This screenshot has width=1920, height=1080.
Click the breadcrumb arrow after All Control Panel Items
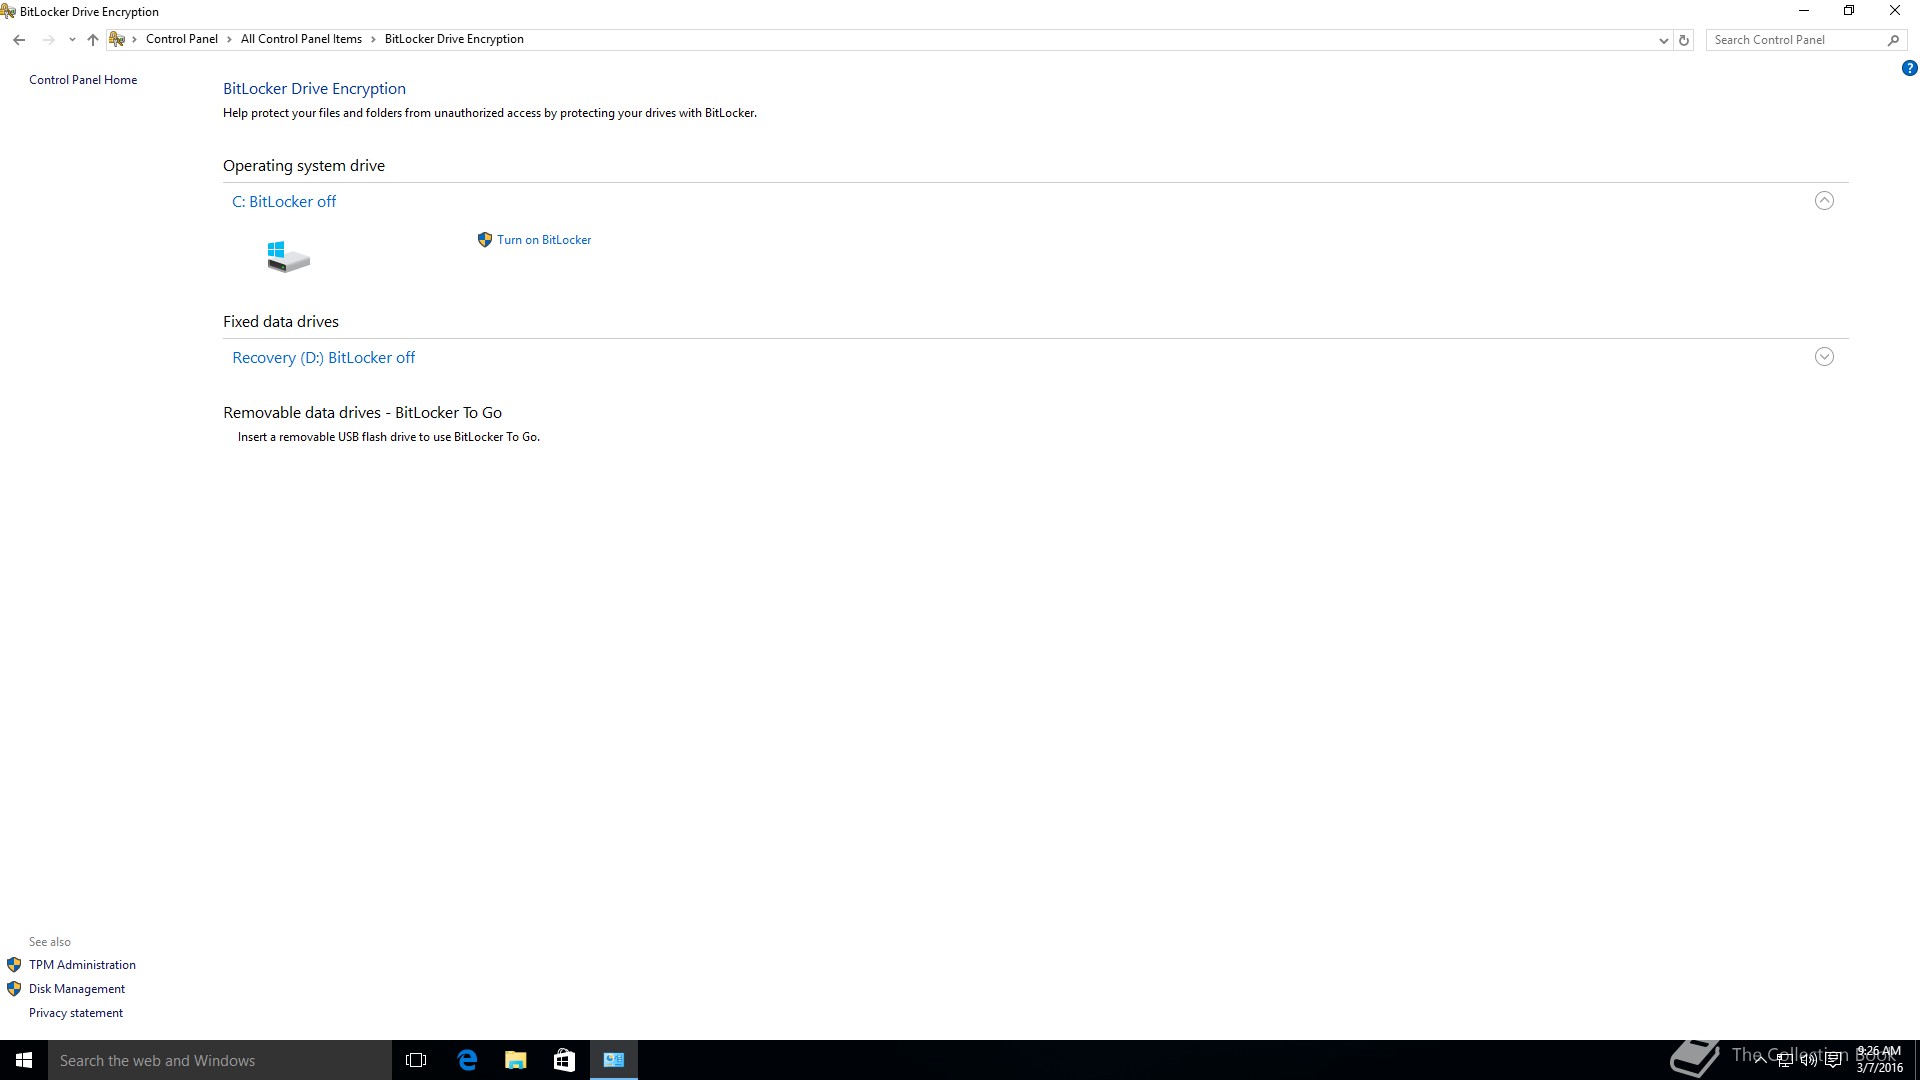(x=374, y=39)
